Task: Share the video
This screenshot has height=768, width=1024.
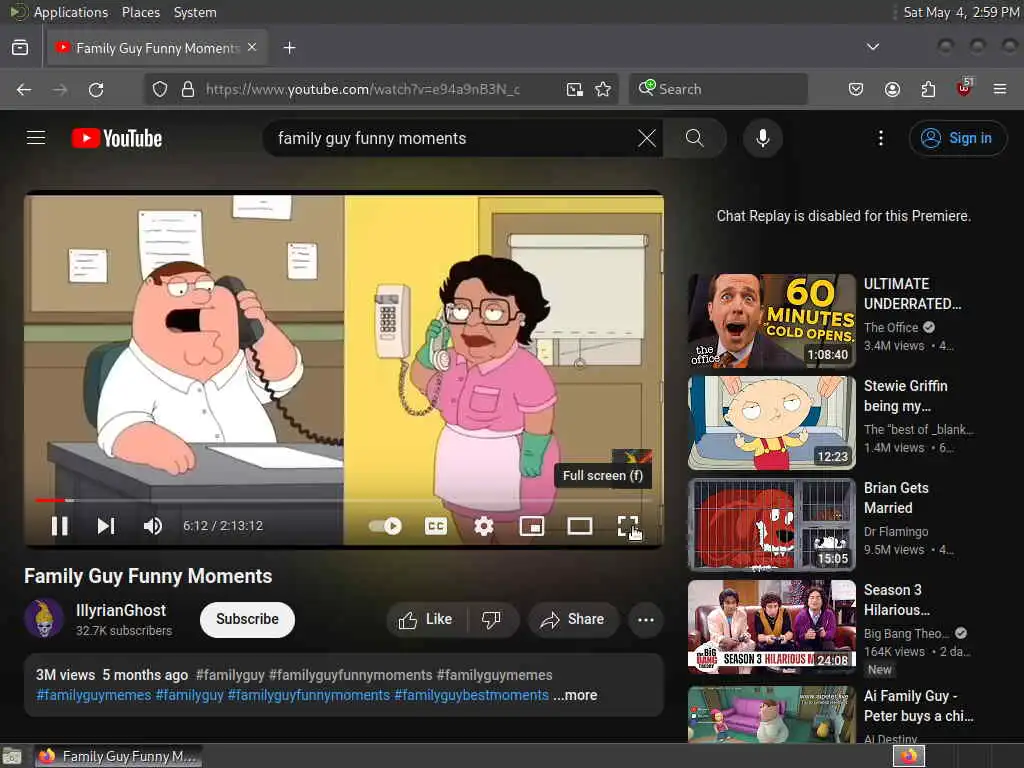Action: click(x=573, y=619)
